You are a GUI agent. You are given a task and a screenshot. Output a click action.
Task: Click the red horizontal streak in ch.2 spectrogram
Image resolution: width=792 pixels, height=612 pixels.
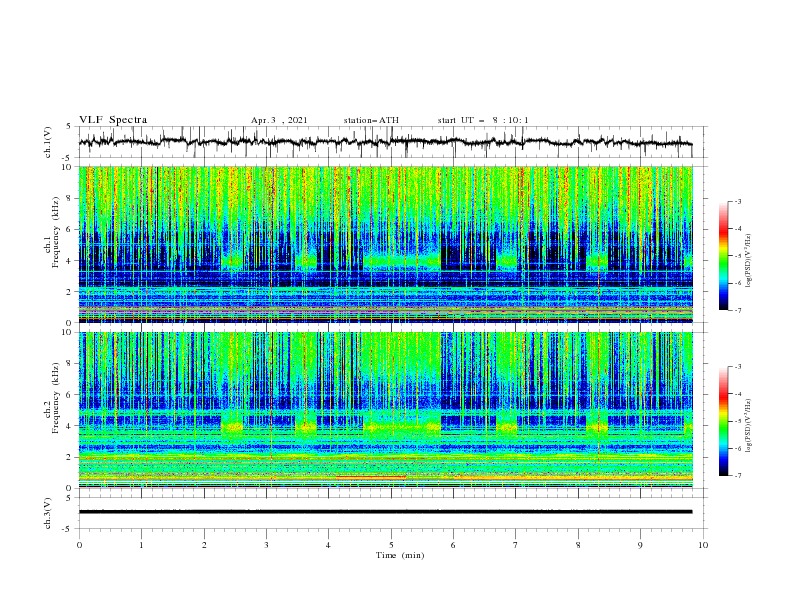[x=371, y=477]
